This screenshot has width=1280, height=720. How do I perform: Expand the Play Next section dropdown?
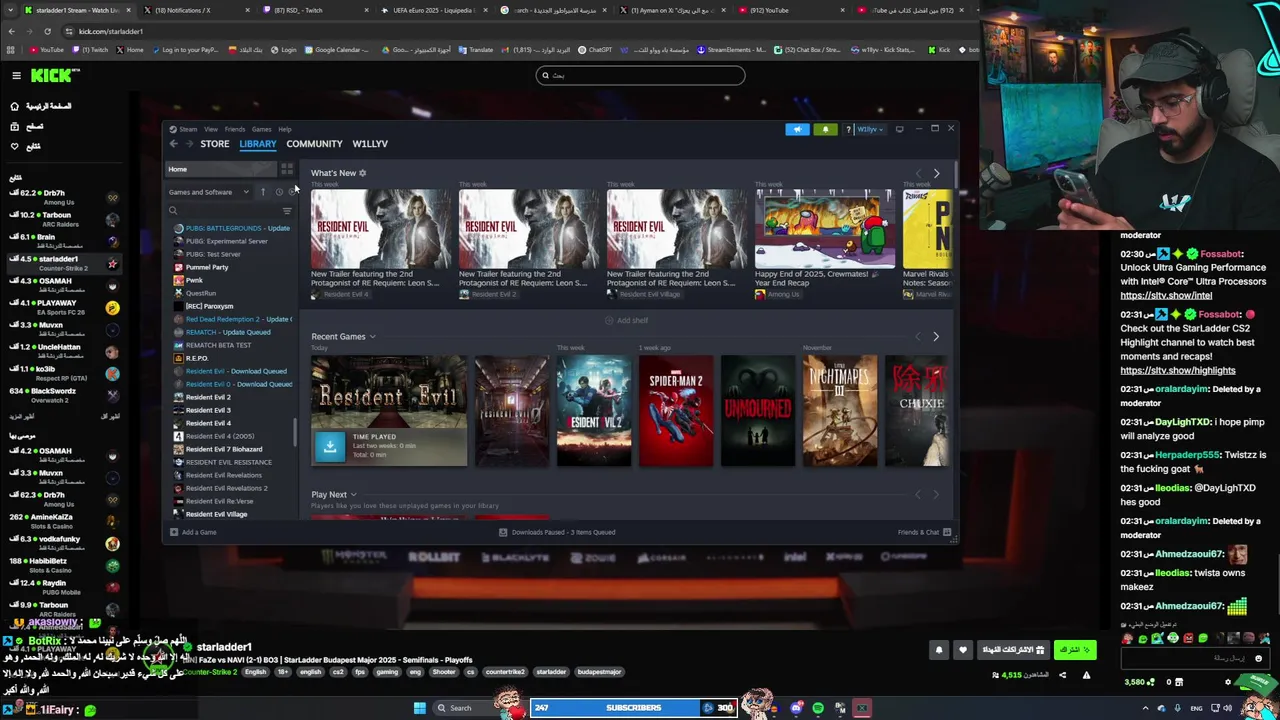[353, 495]
